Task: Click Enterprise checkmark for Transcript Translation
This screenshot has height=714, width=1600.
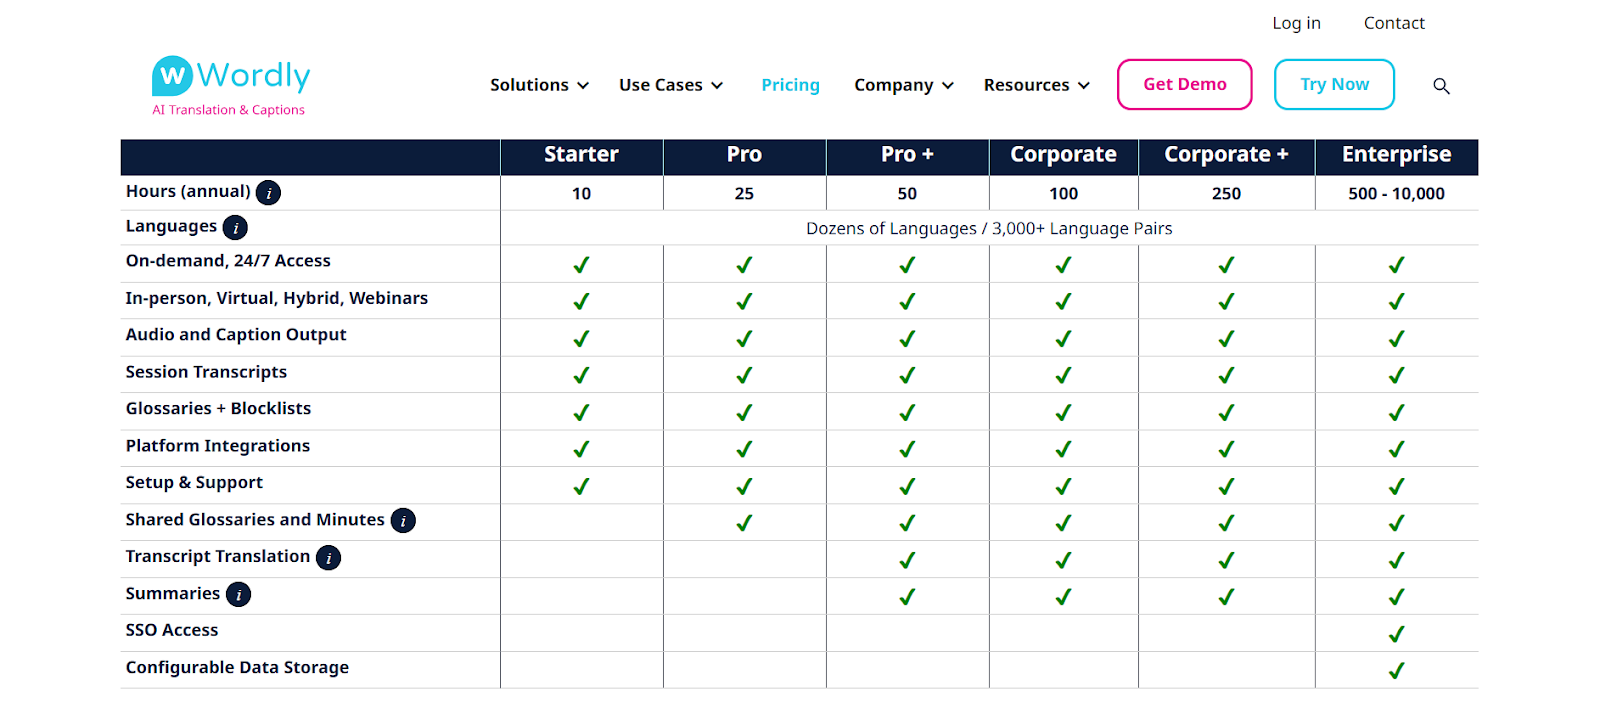Action: coord(1397,560)
